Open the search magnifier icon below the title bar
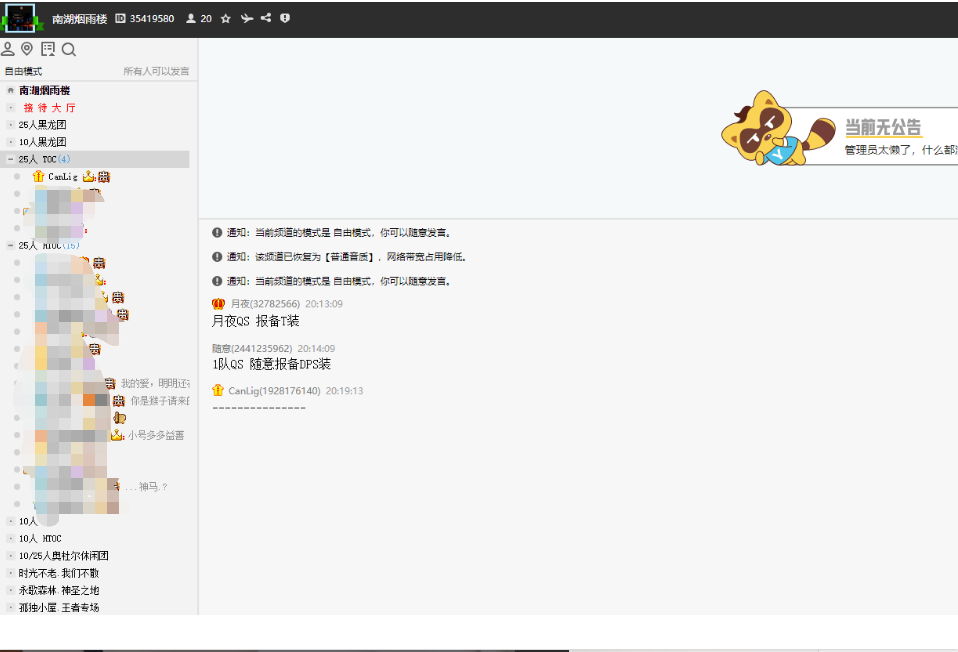958x652 pixels. pos(68,49)
